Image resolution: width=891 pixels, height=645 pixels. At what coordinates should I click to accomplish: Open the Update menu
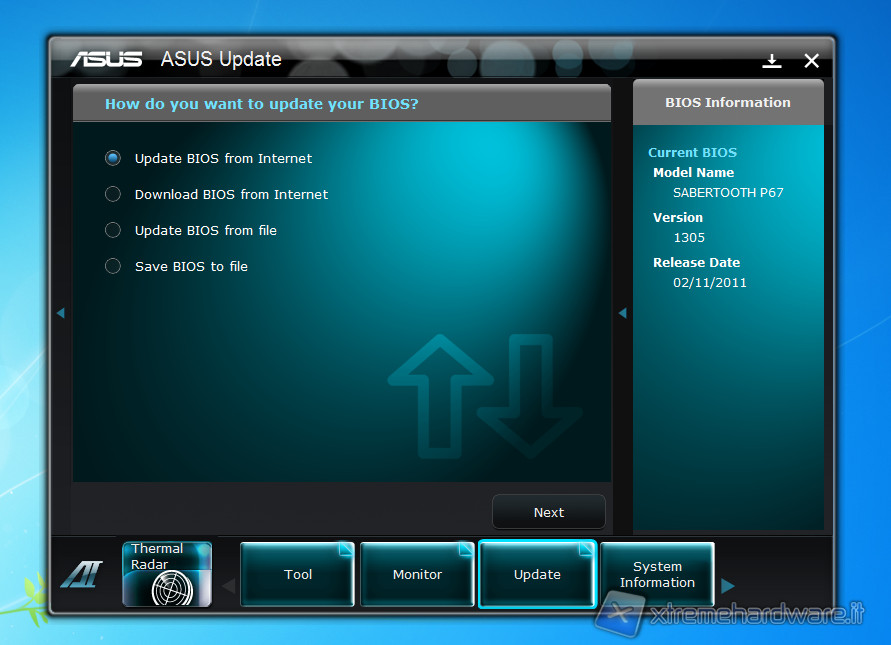pos(537,574)
